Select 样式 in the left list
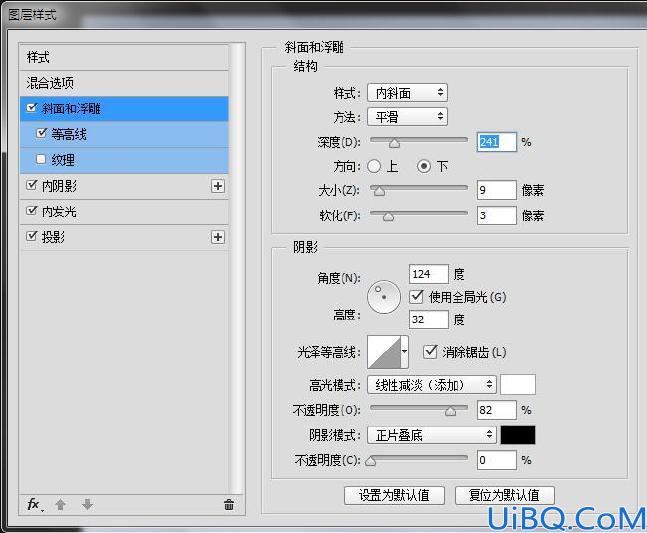The height and width of the screenshot is (533, 647). (x=124, y=57)
